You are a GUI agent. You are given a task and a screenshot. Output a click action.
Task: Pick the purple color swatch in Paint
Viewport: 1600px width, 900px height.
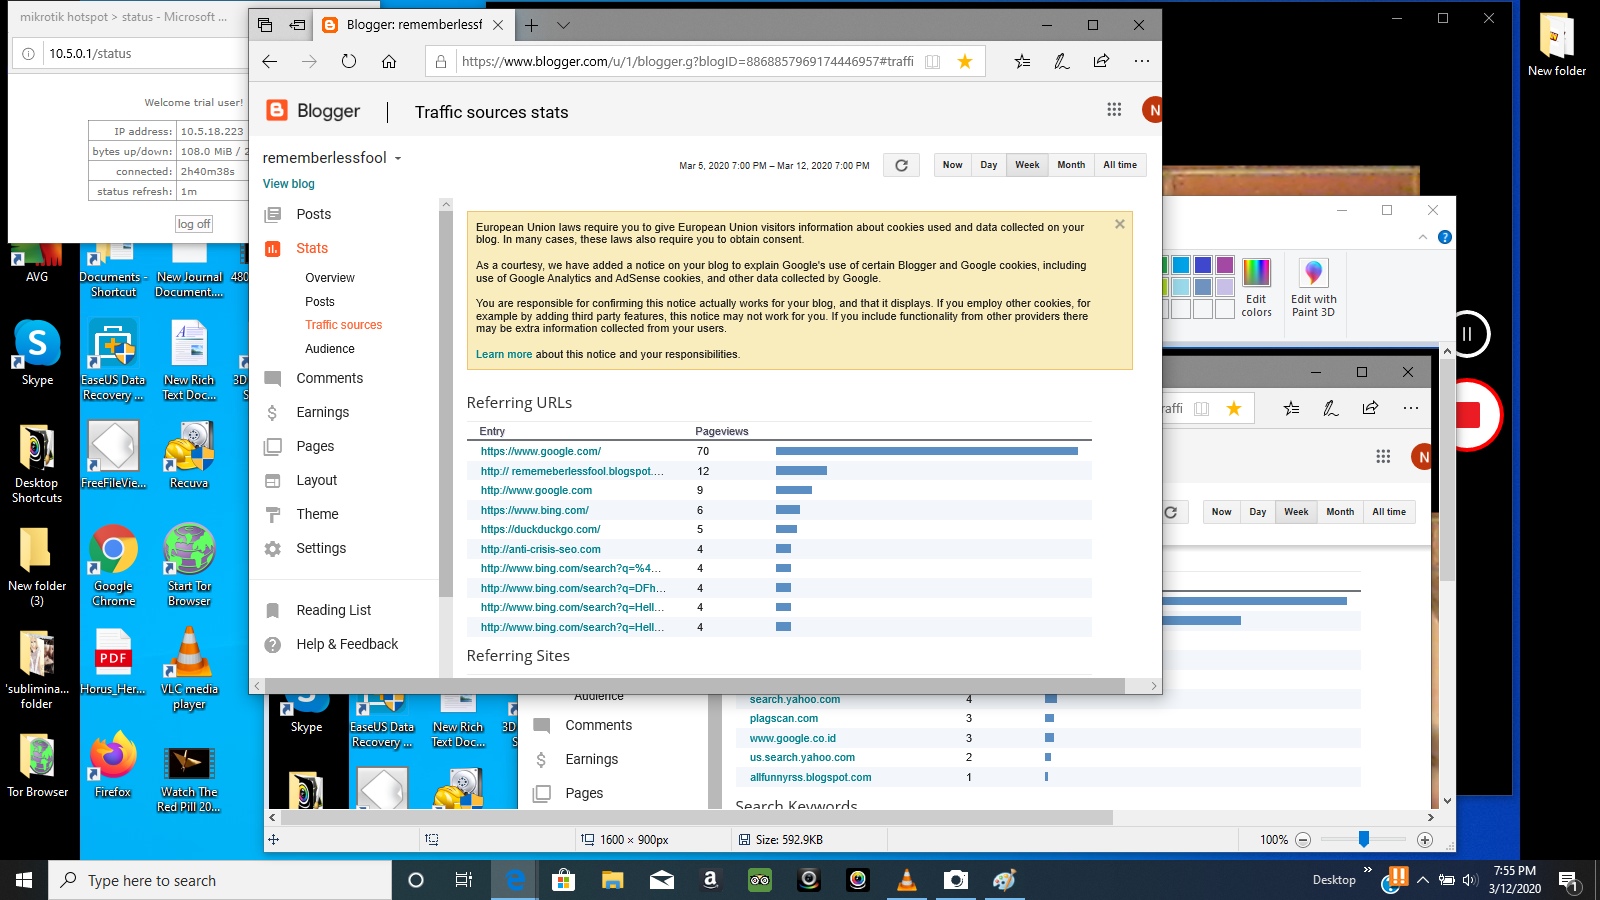(x=1225, y=265)
